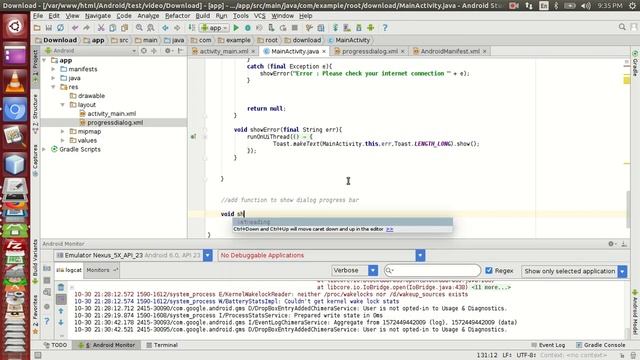Click the logcat scroll-up arrow icon
Image resolution: width=640 pixels, height=360 pixels.
tap(61, 311)
